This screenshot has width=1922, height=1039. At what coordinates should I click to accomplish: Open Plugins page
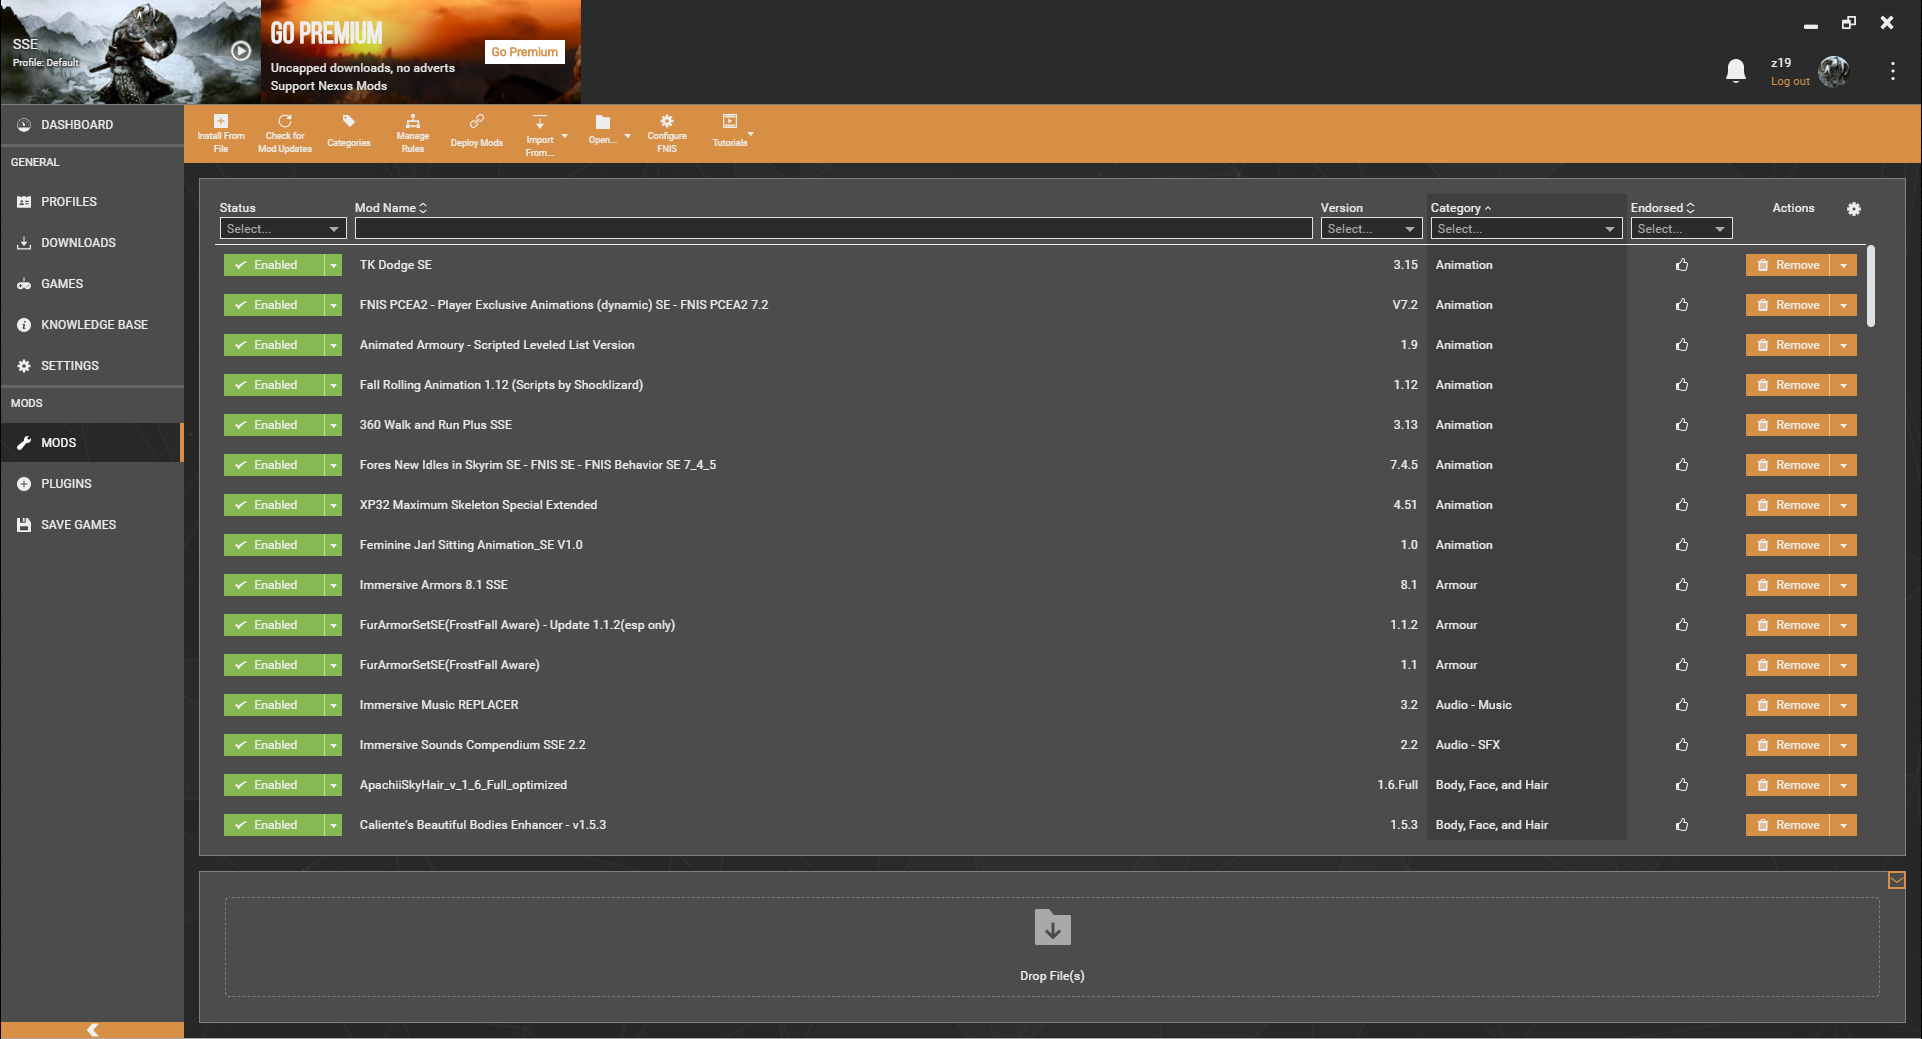coord(92,484)
